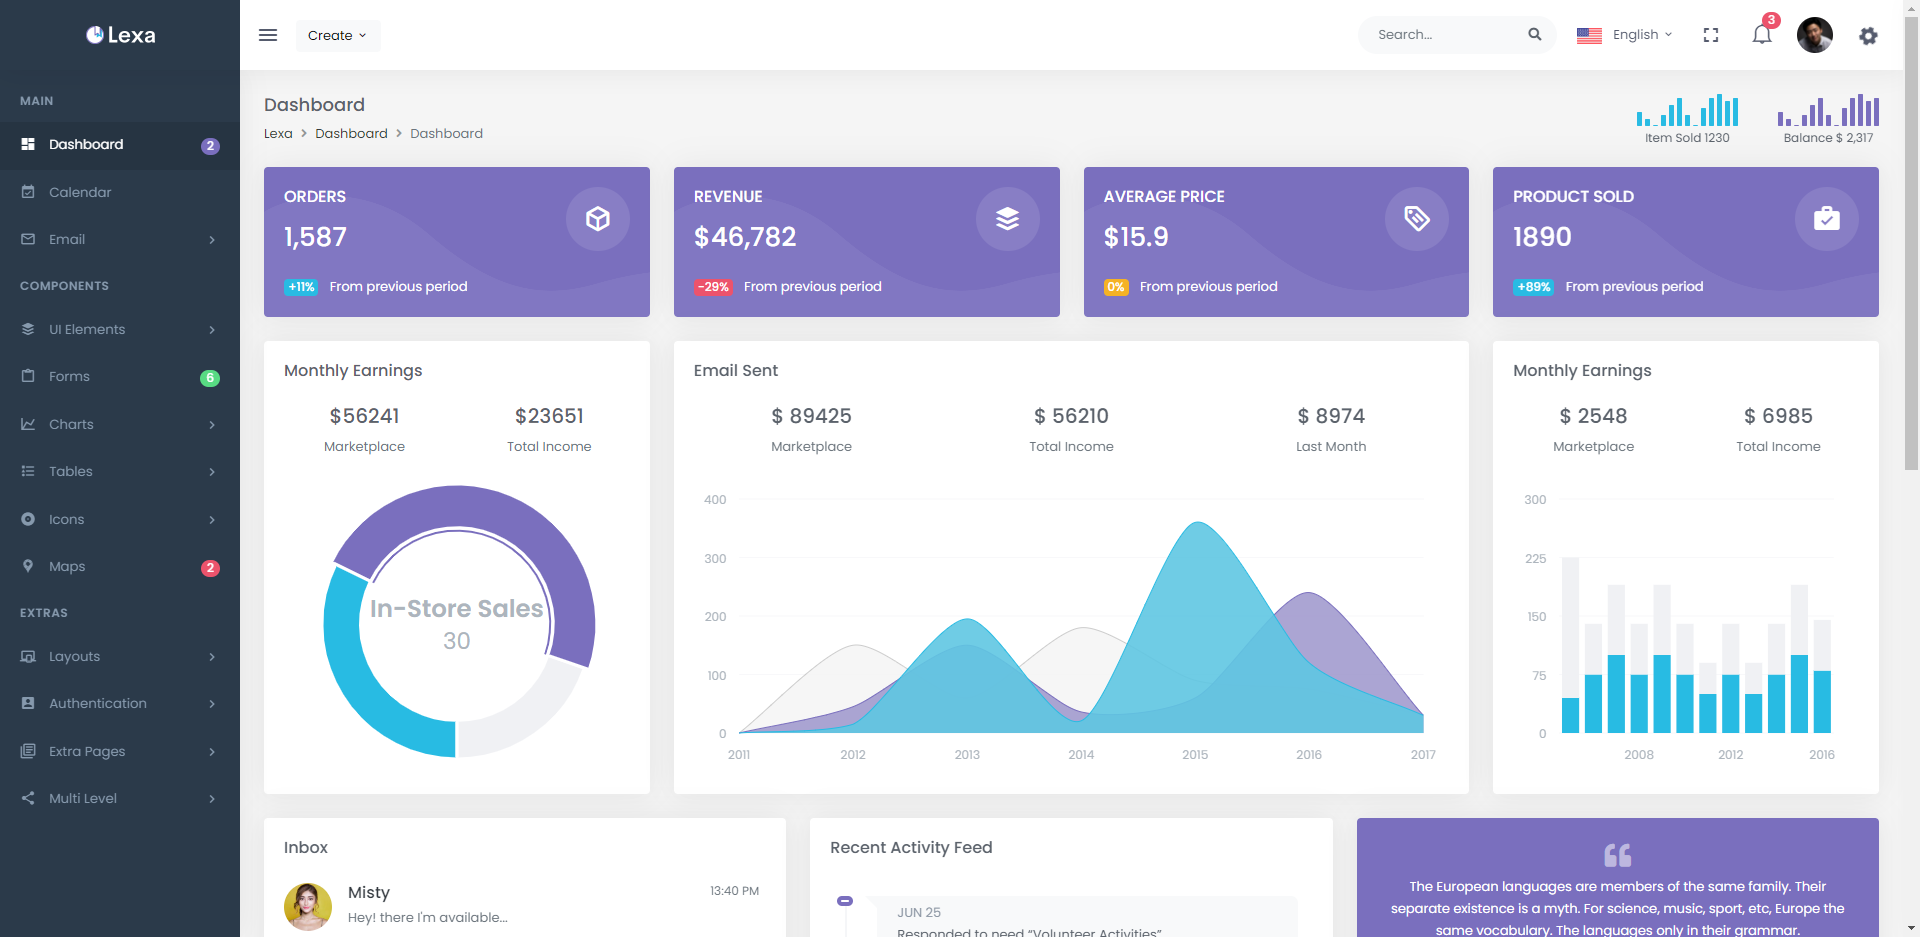Click the Lexa breadcrumb link
Screen dimensions: 1920x937
278,134
